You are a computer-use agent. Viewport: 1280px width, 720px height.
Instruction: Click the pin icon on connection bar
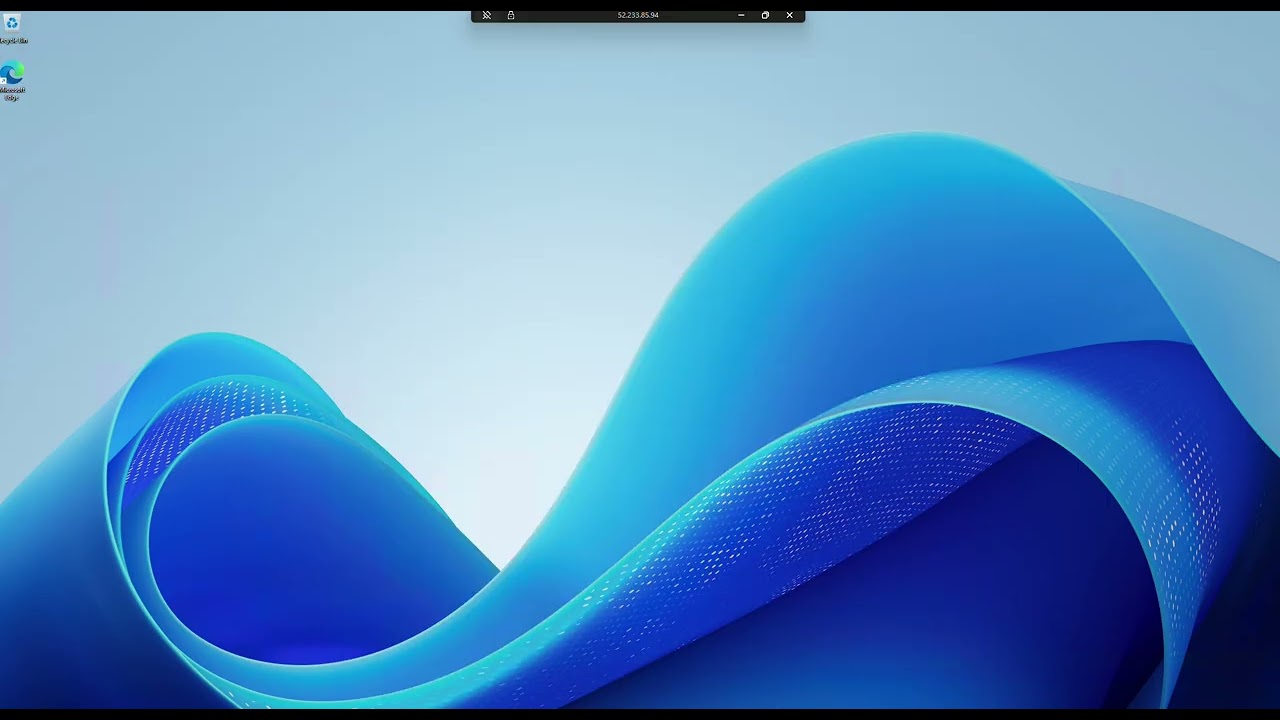(x=486, y=15)
